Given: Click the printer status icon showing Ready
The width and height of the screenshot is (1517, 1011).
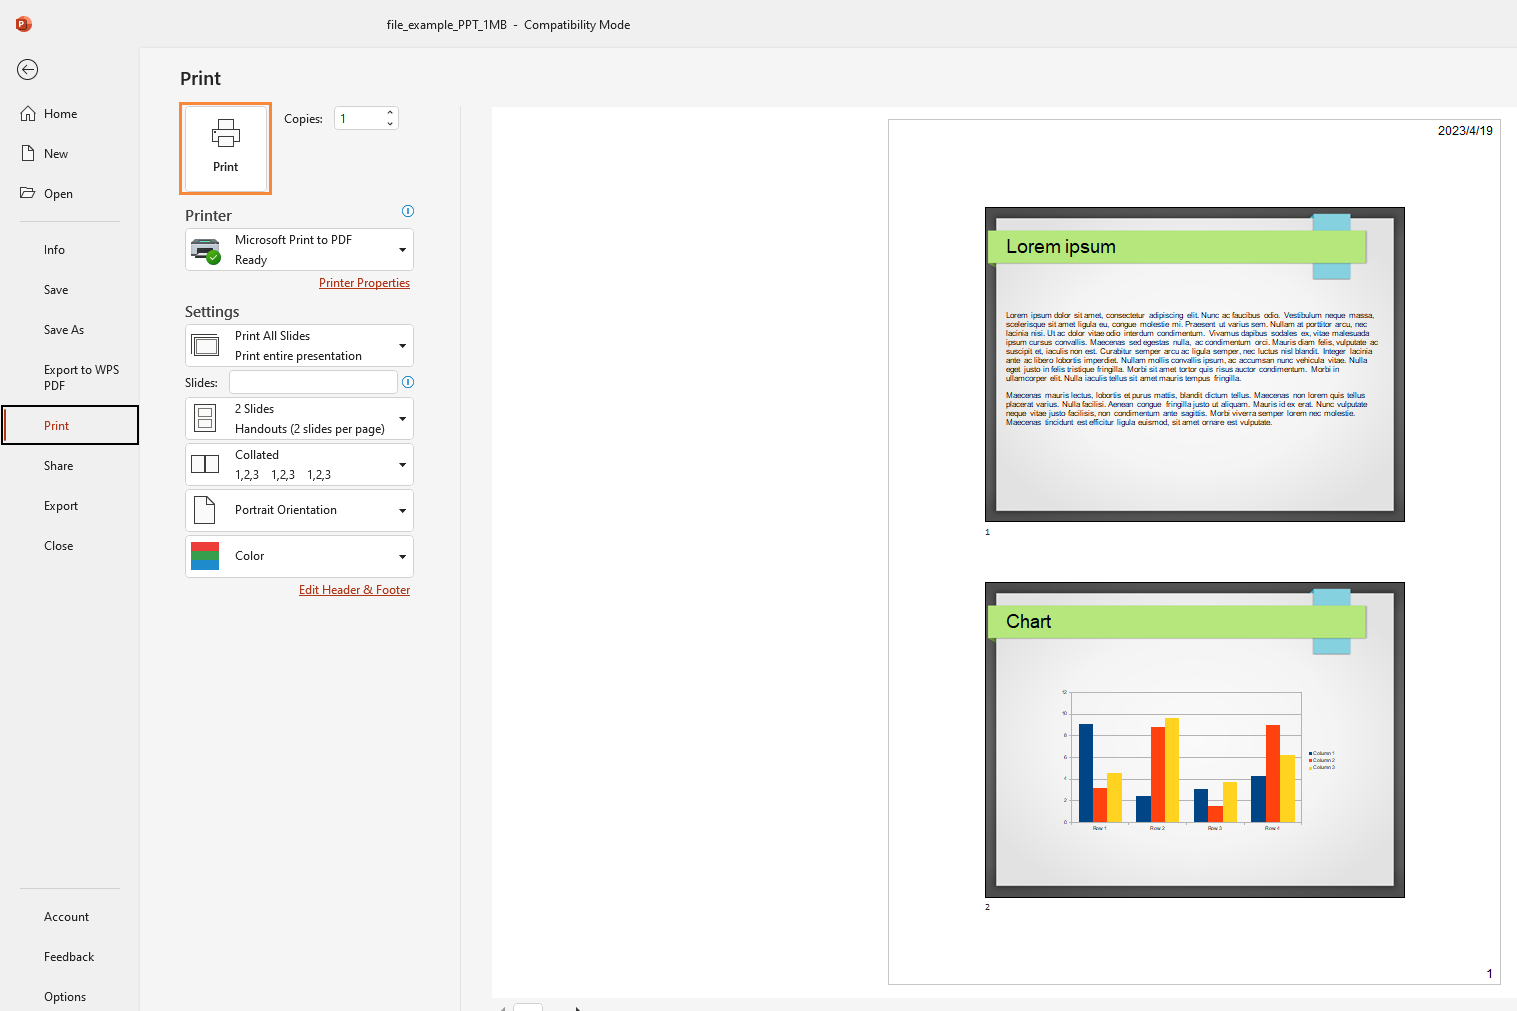Looking at the screenshot, I should pyautogui.click(x=205, y=250).
